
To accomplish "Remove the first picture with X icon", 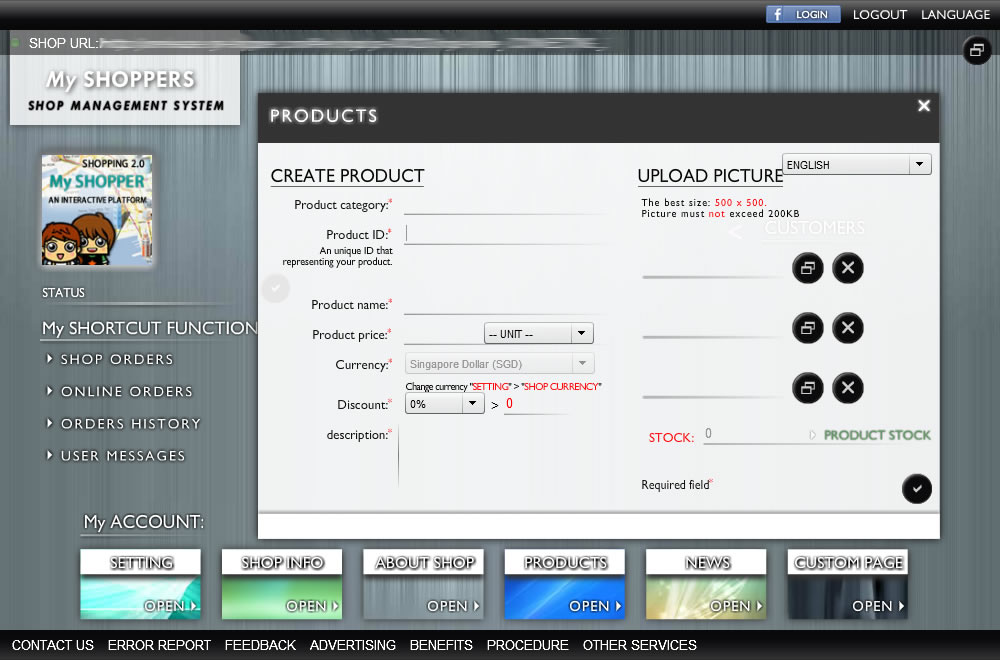I will (x=847, y=268).
